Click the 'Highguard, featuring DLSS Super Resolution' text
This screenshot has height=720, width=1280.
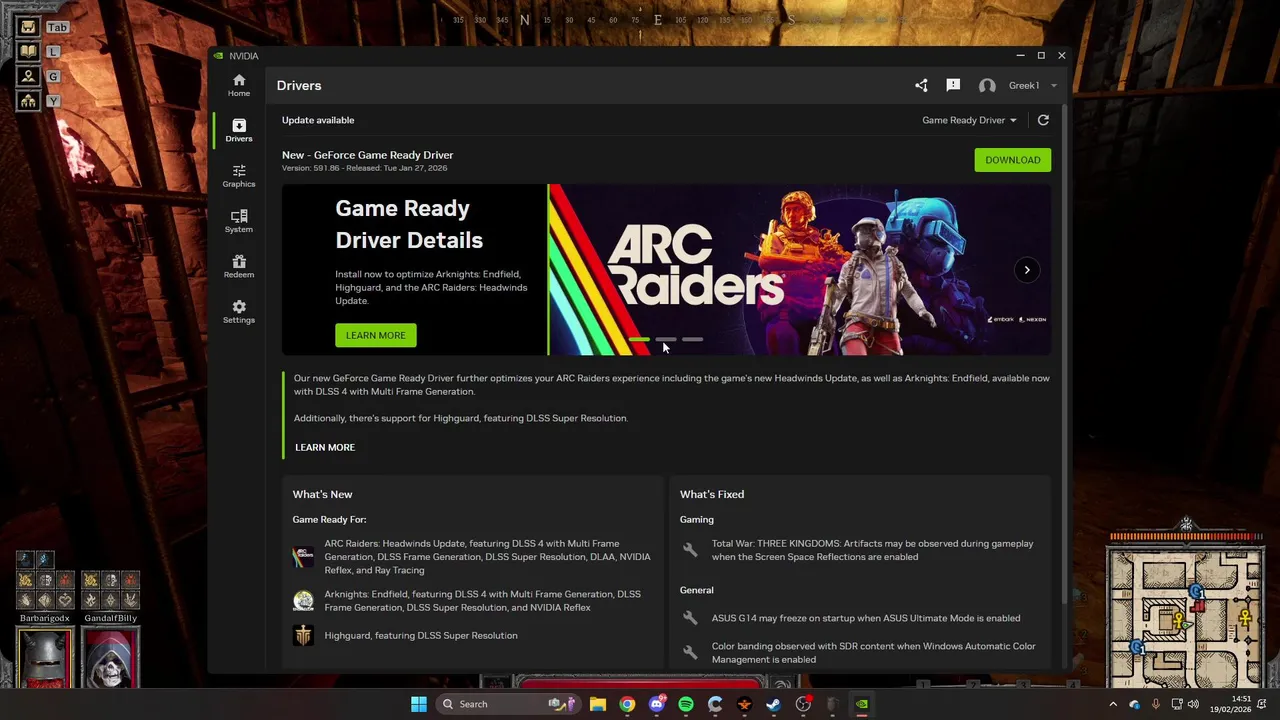pyautogui.click(x=421, y=636)
